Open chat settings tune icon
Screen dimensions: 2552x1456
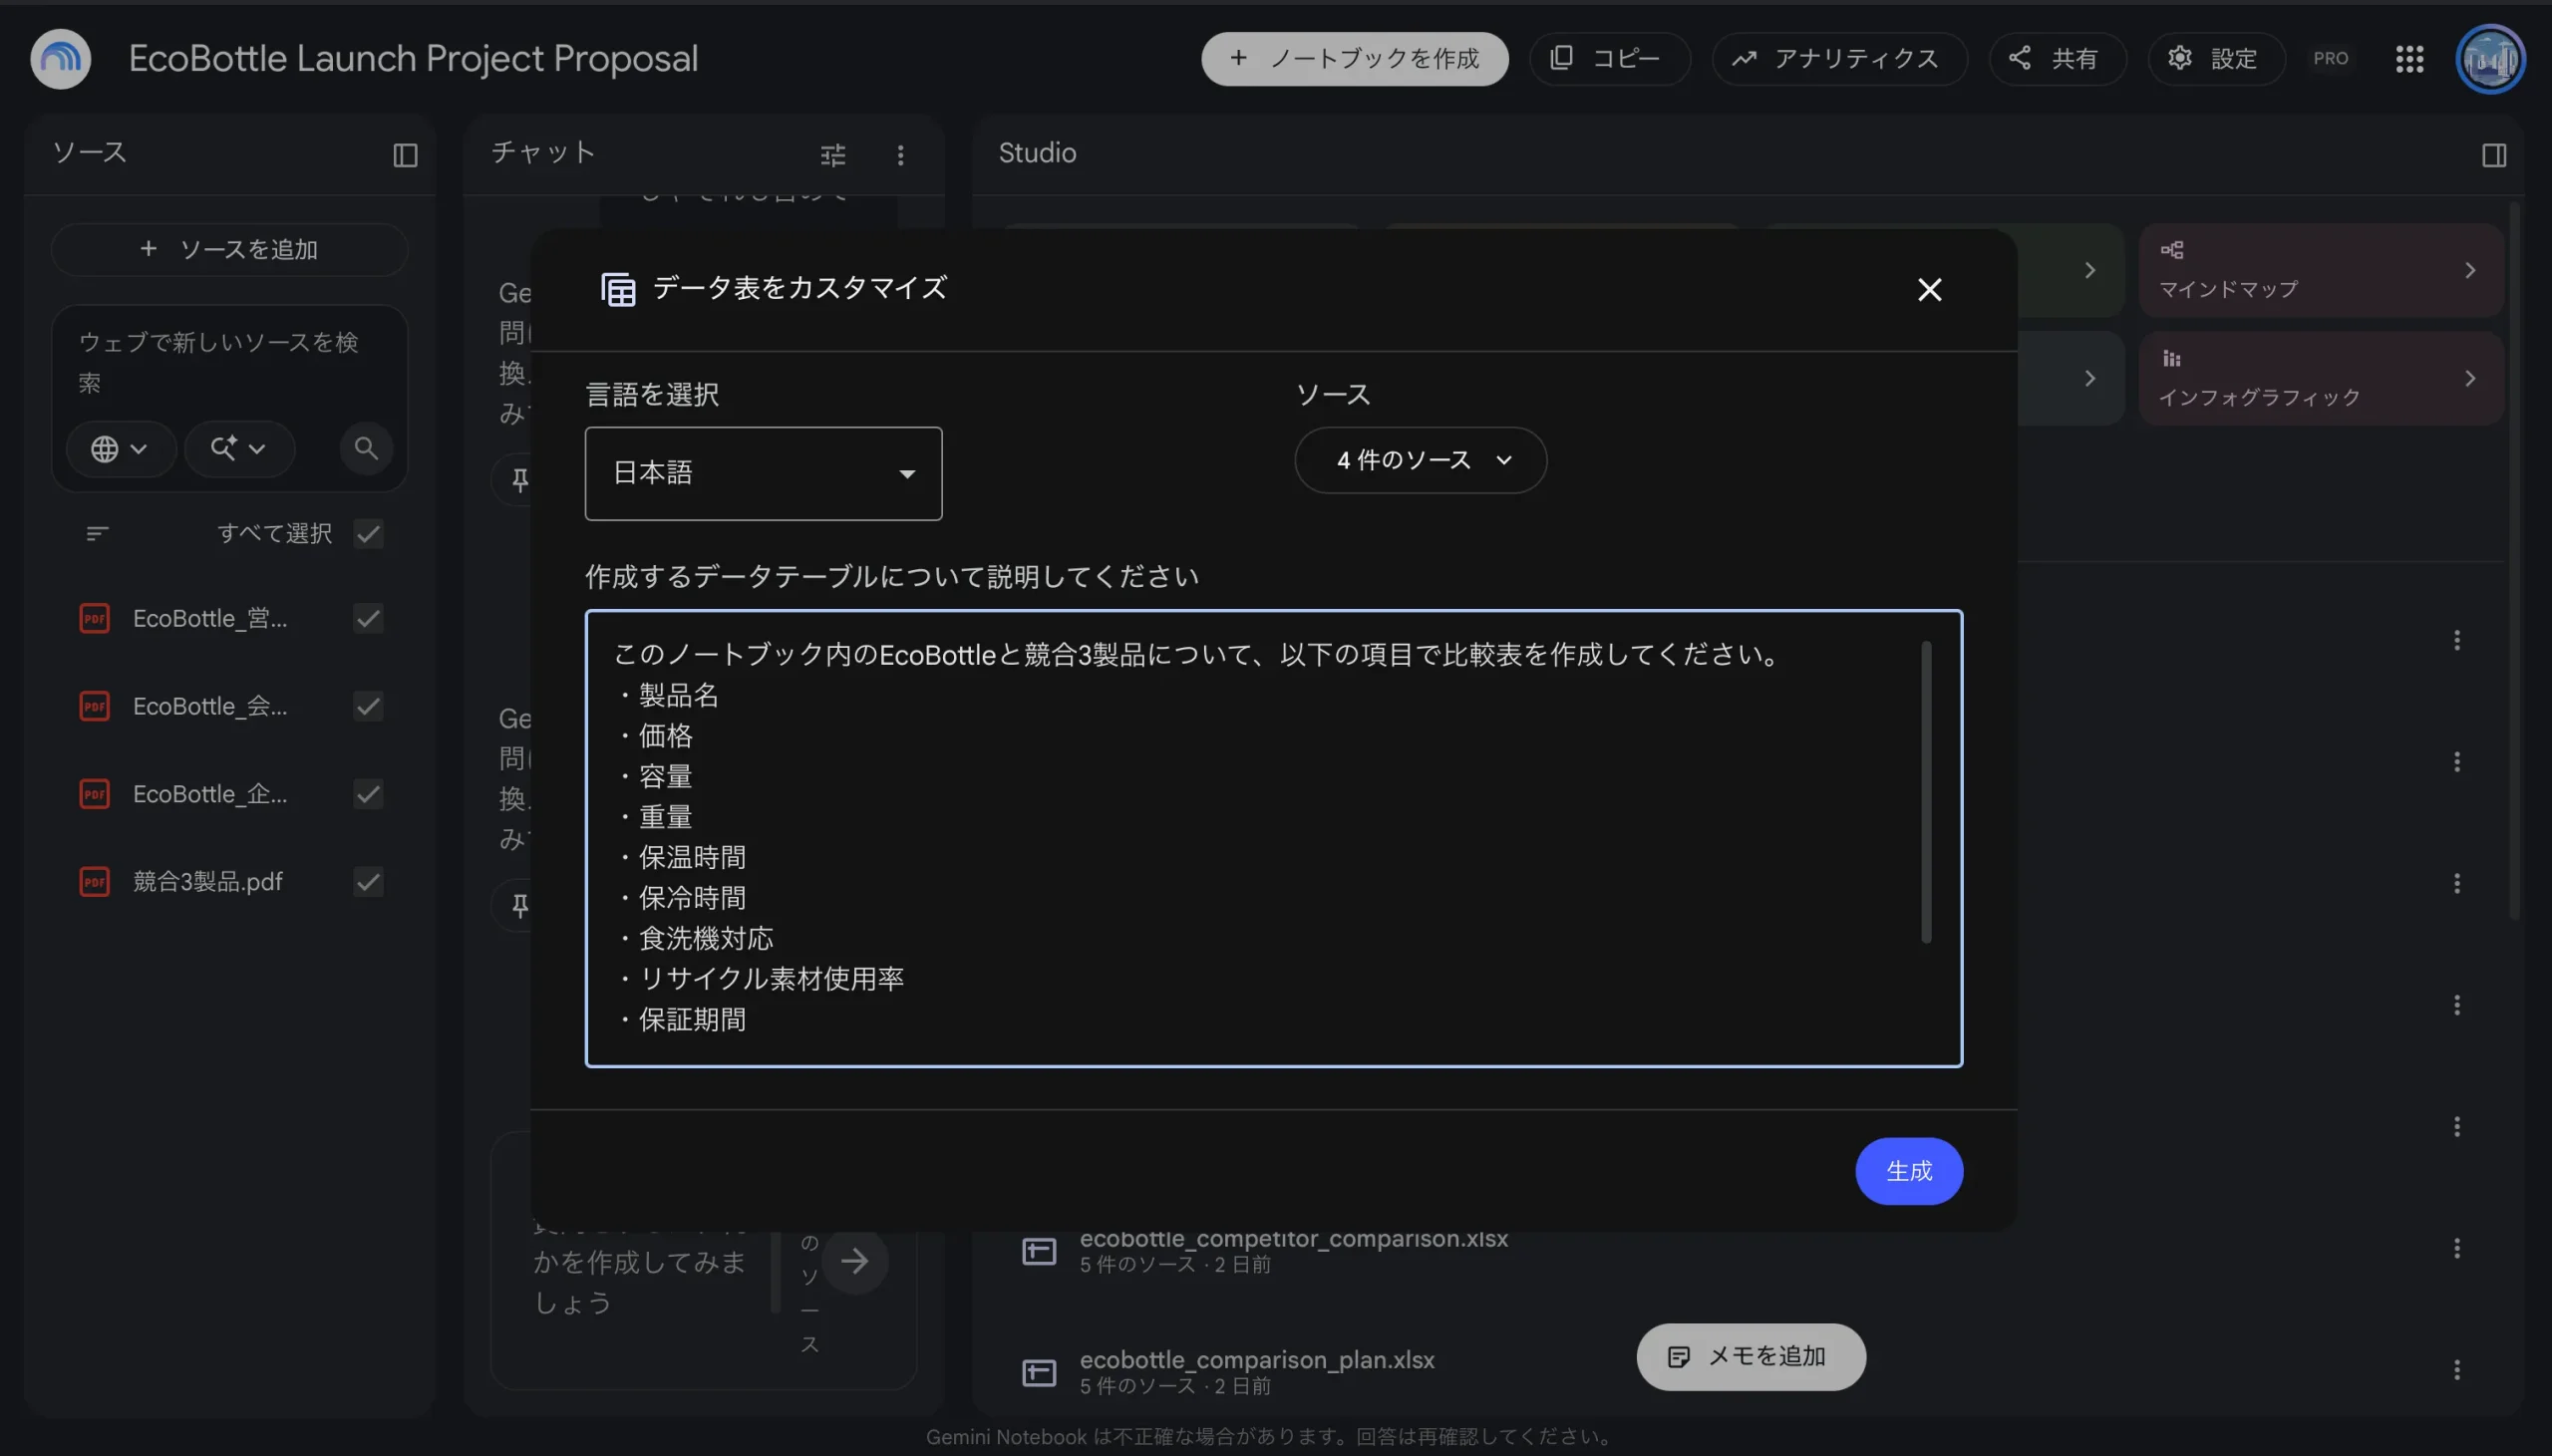click(832, 155)
